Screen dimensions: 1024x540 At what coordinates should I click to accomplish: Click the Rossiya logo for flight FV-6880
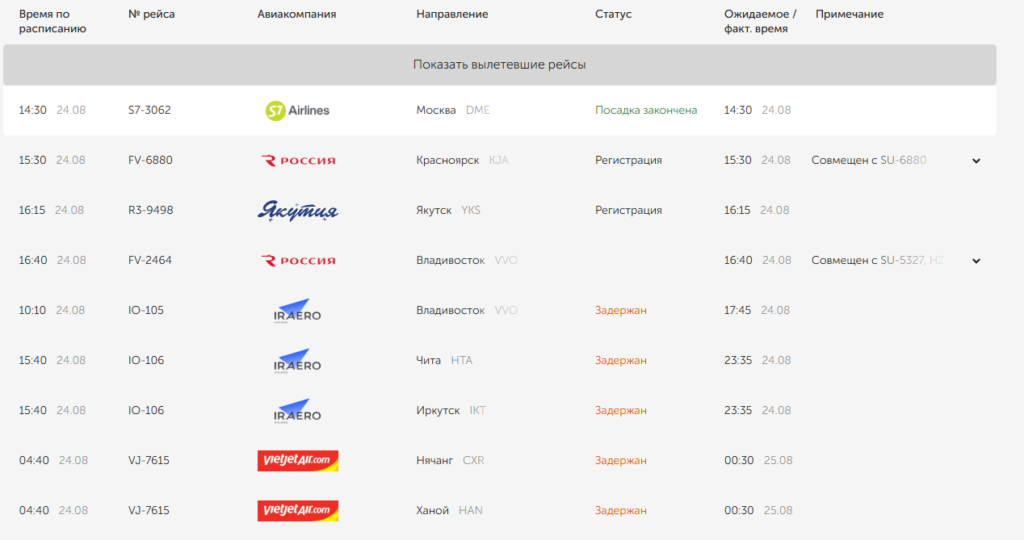(298, 161)
